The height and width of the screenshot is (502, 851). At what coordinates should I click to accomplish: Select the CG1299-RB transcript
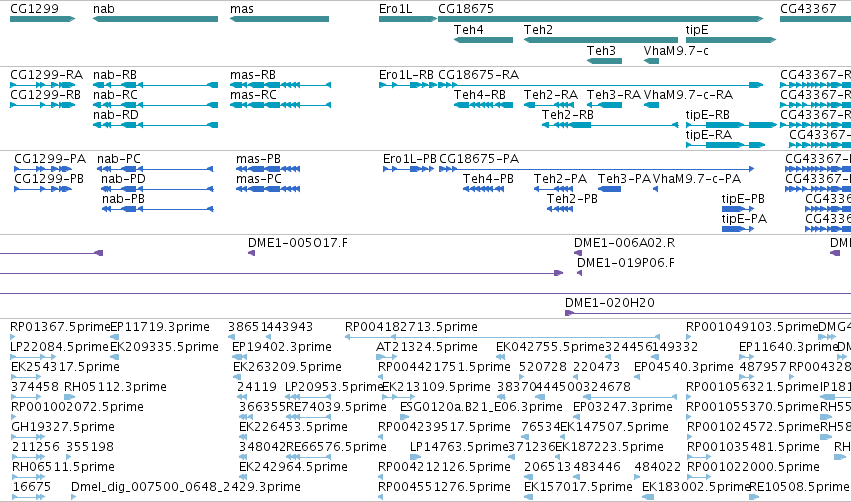pyautogui.click(x=42, y=105)
